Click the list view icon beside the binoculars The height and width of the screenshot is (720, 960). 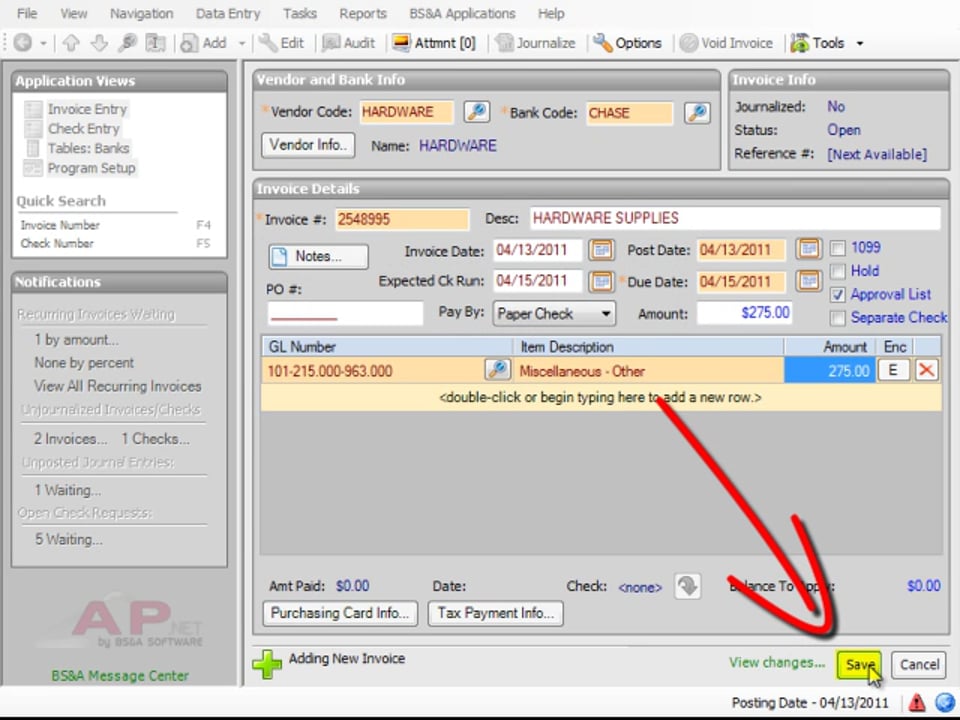point(155,43)
